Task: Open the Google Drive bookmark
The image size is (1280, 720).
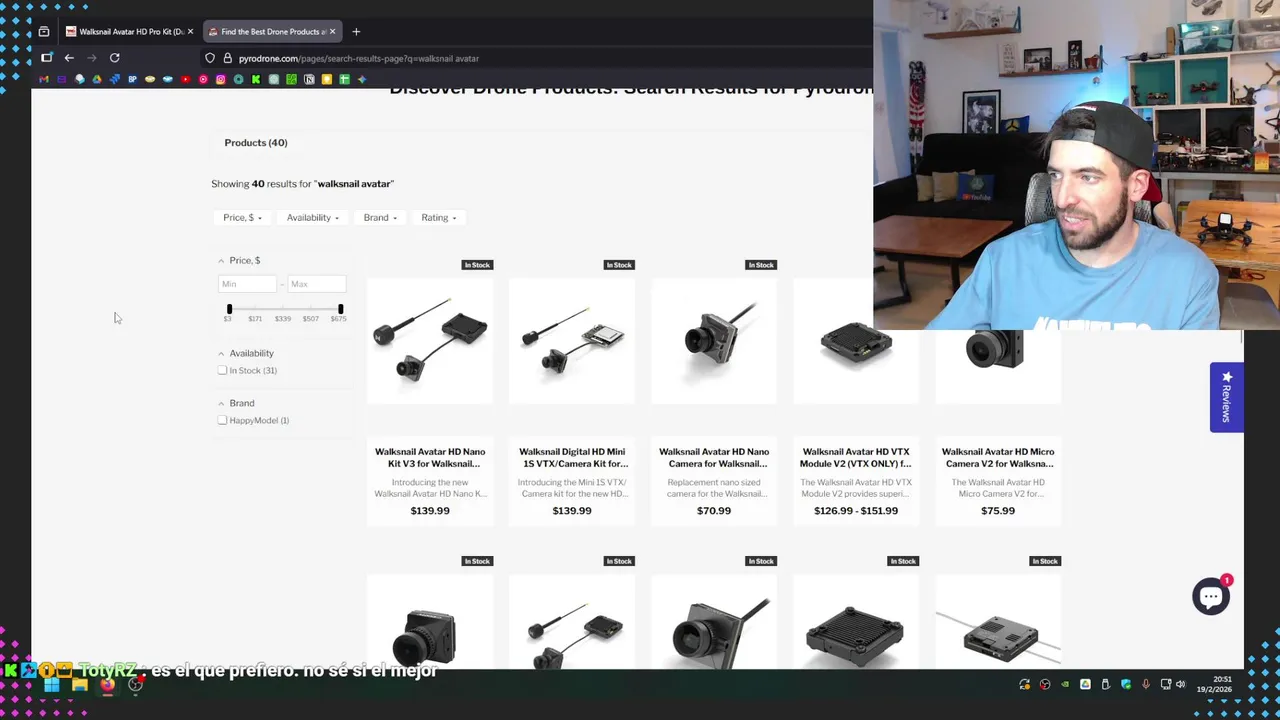Action: pyautogui.click(x=97, y=79)
